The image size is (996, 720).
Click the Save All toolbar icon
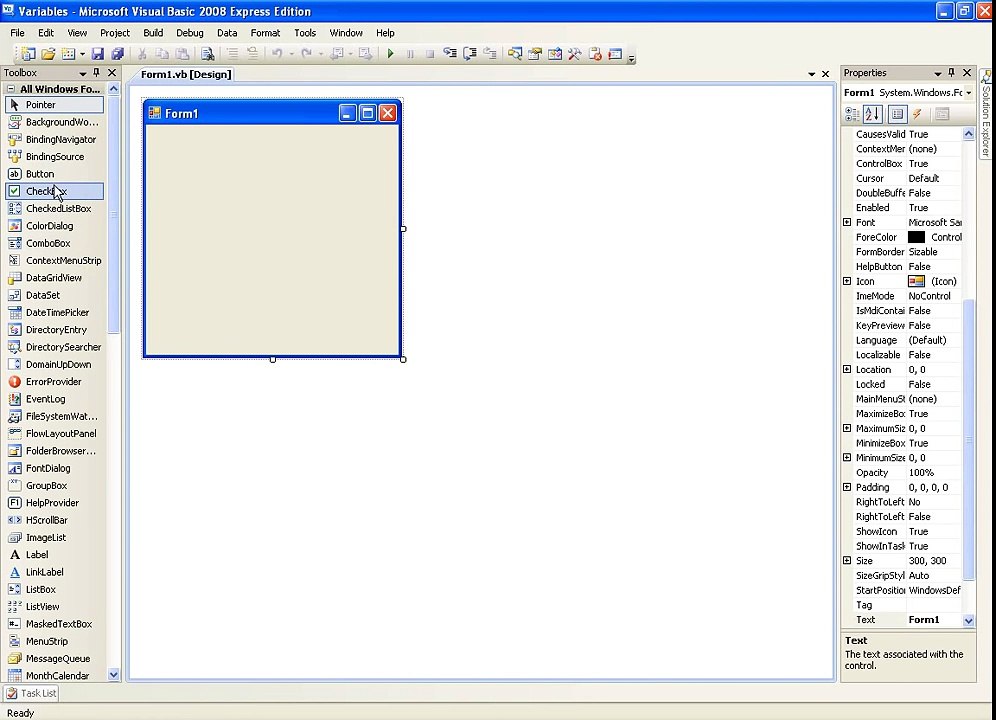(x=118, y=54)
